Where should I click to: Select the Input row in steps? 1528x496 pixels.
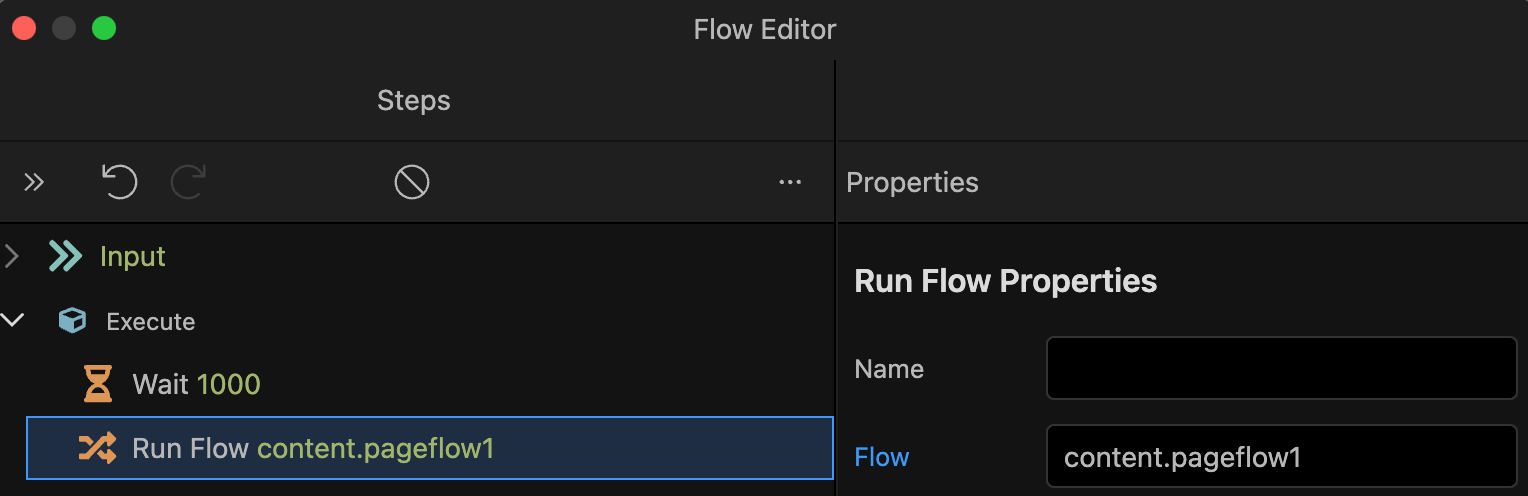click(x=417, y=256)
